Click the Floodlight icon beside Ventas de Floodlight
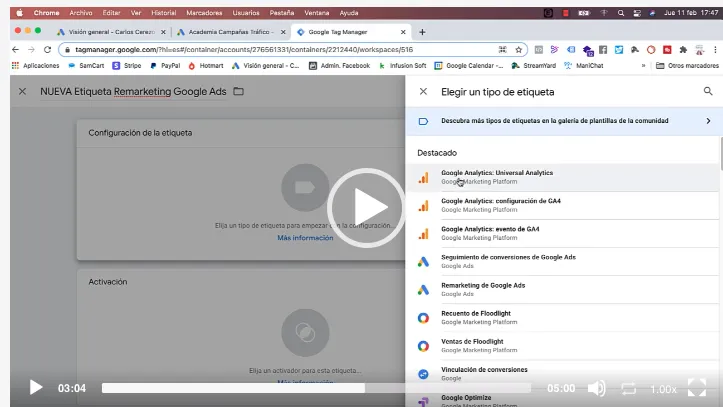The height and width of the screenshot is (407, 723). [423, 346]
